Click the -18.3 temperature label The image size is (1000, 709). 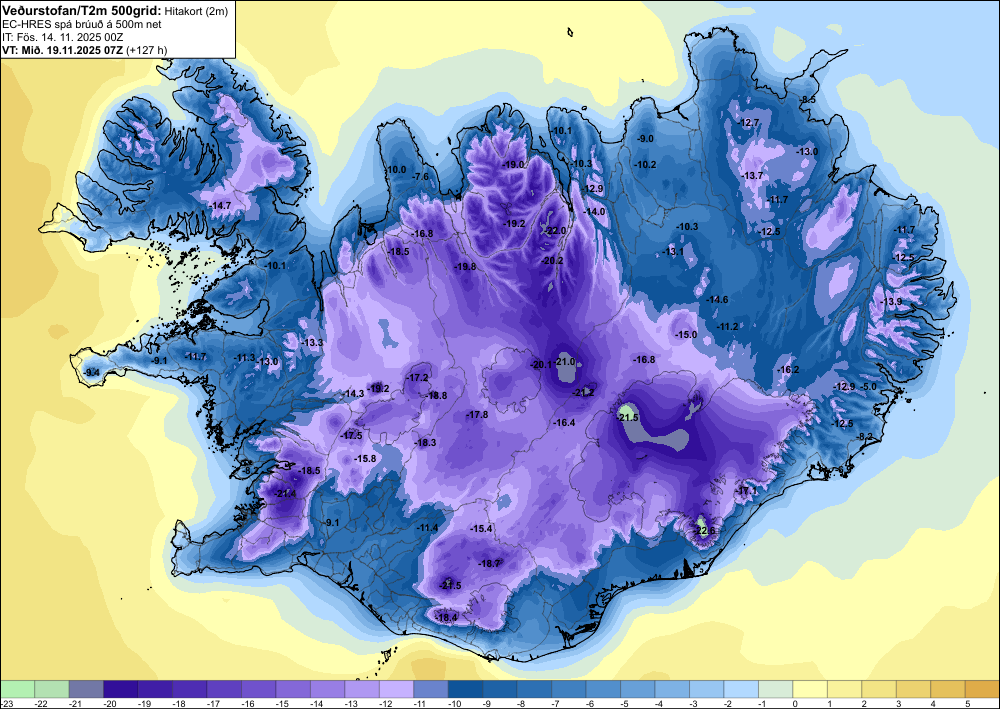point(425,443)
